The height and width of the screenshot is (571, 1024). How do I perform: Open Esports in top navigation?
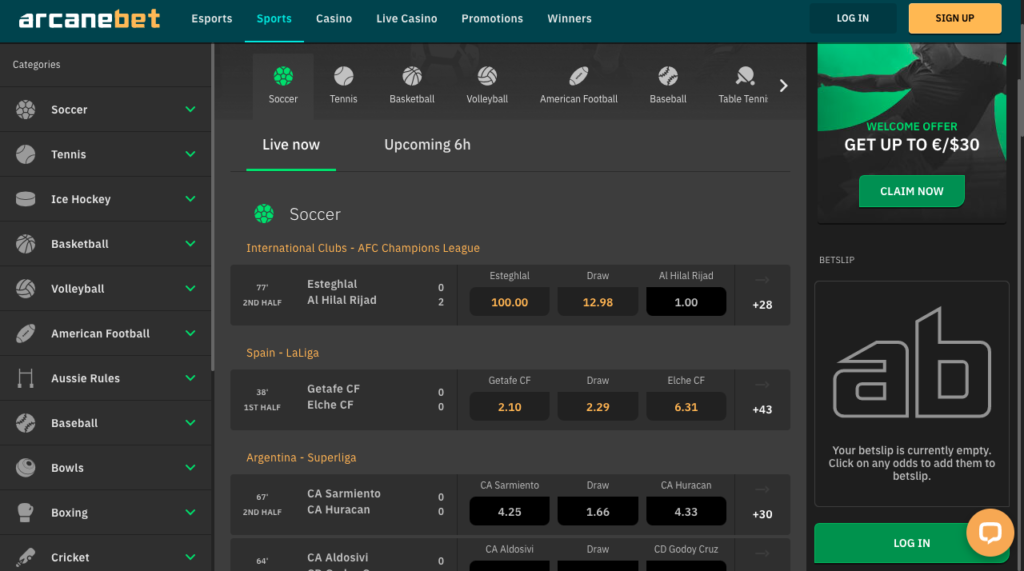pyautogui.click(x=212, y=18)
